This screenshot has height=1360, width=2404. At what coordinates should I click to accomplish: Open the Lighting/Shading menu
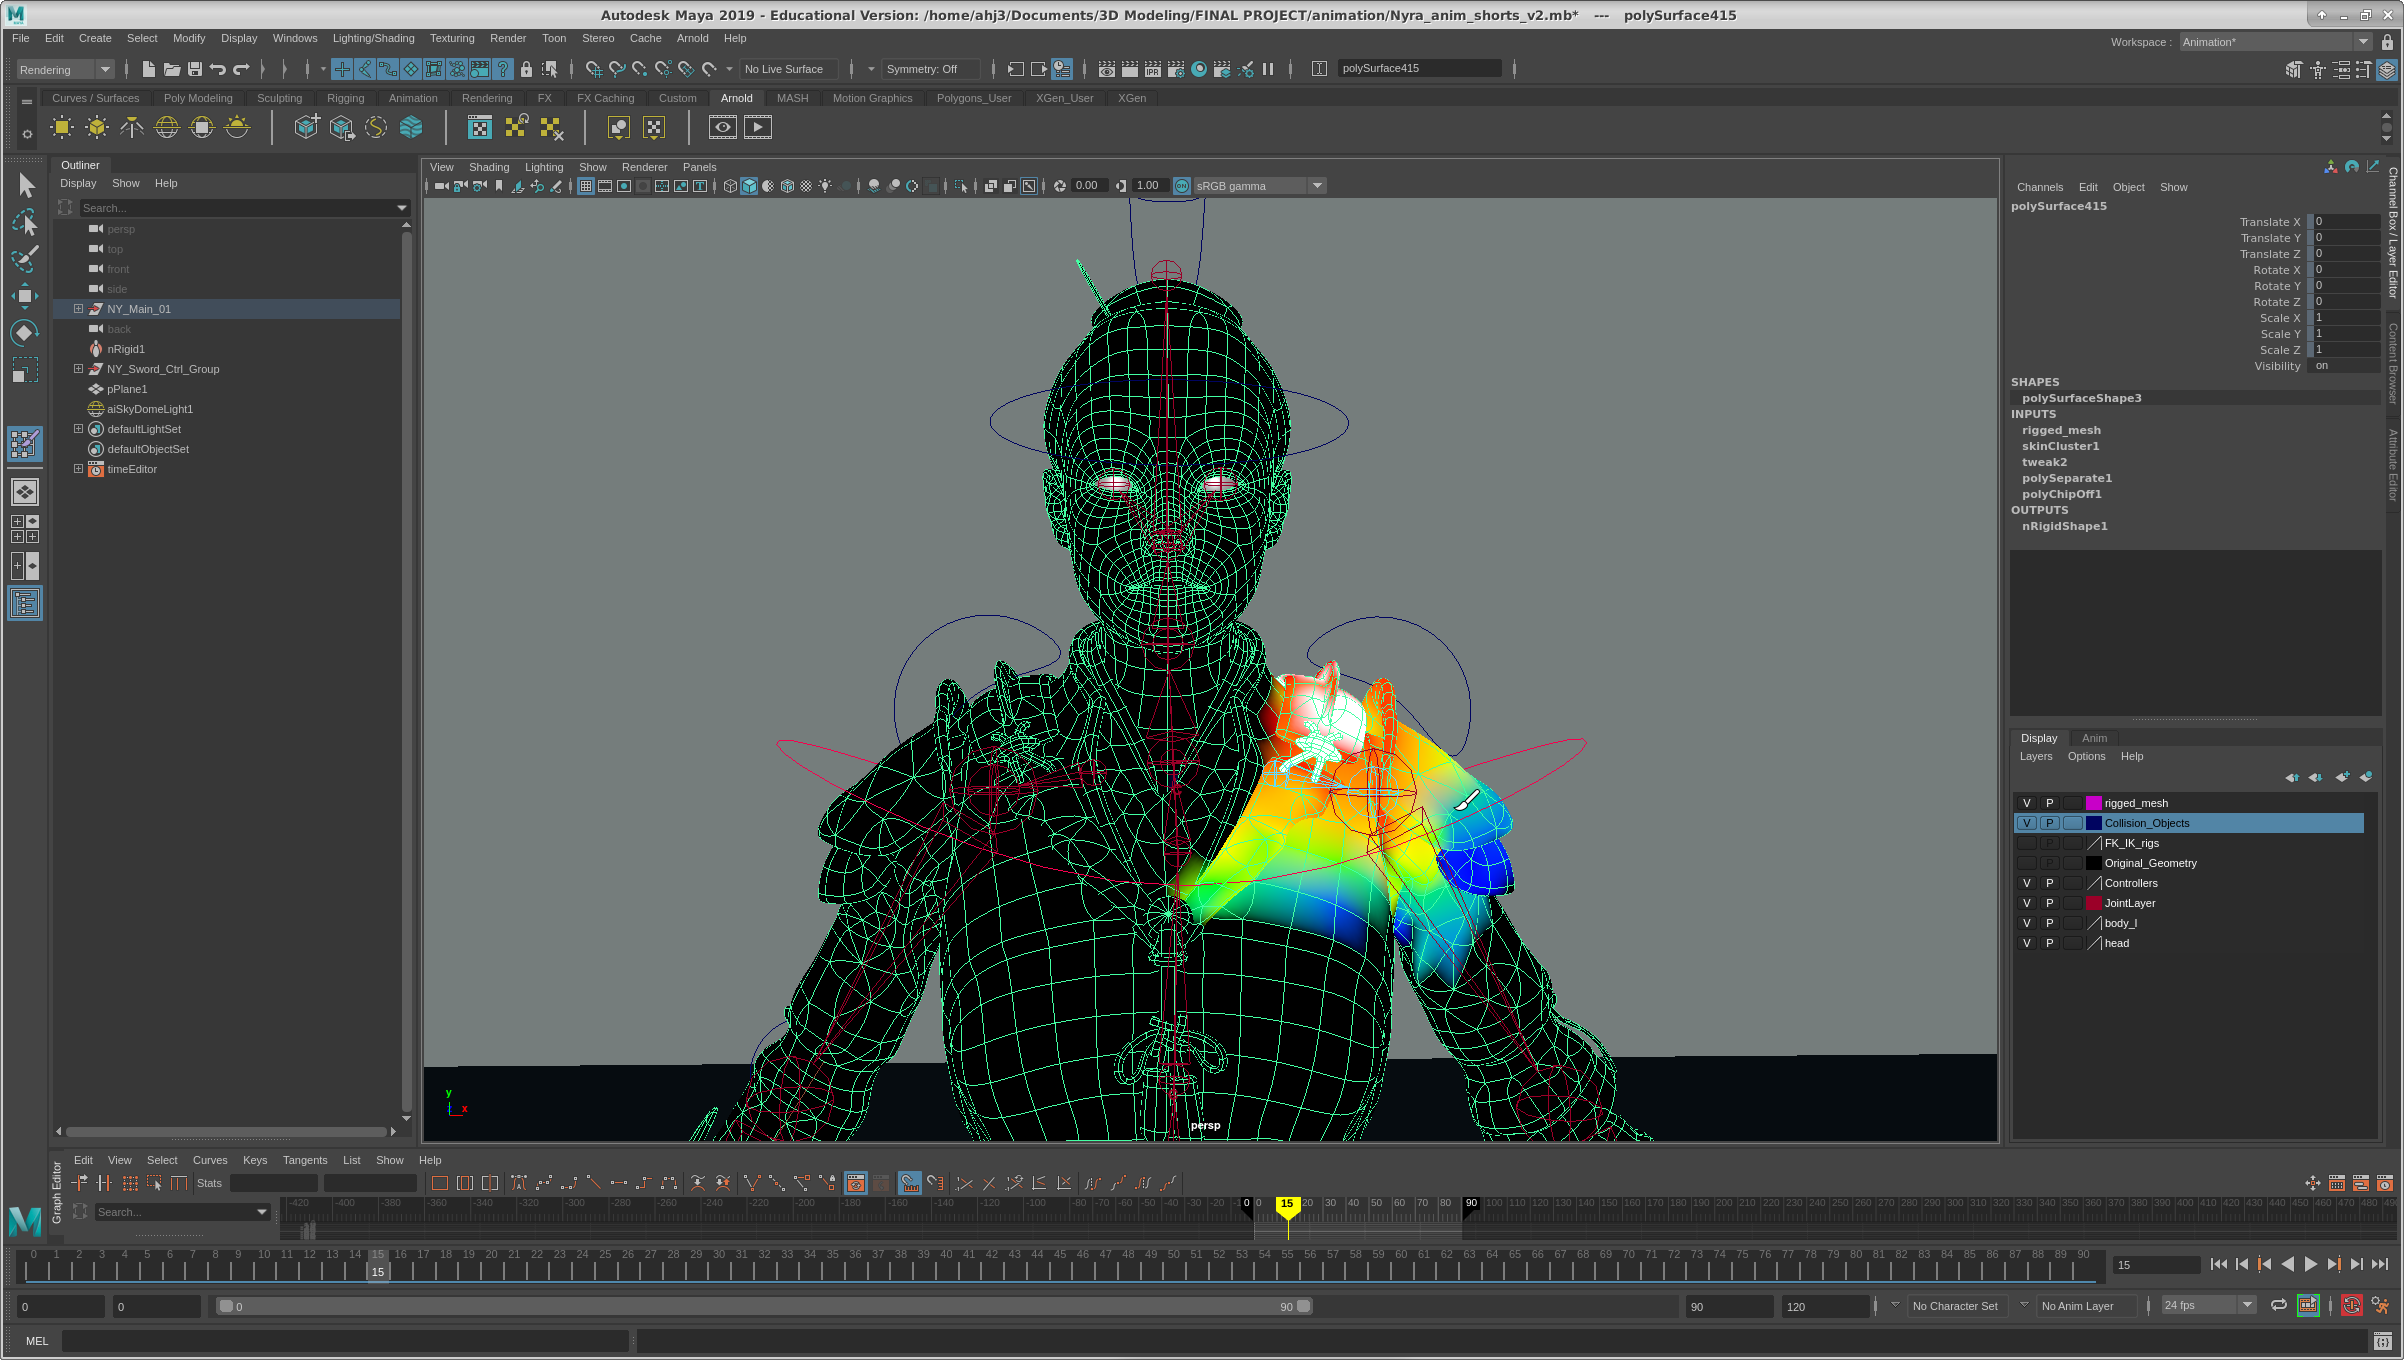point(373,38)
